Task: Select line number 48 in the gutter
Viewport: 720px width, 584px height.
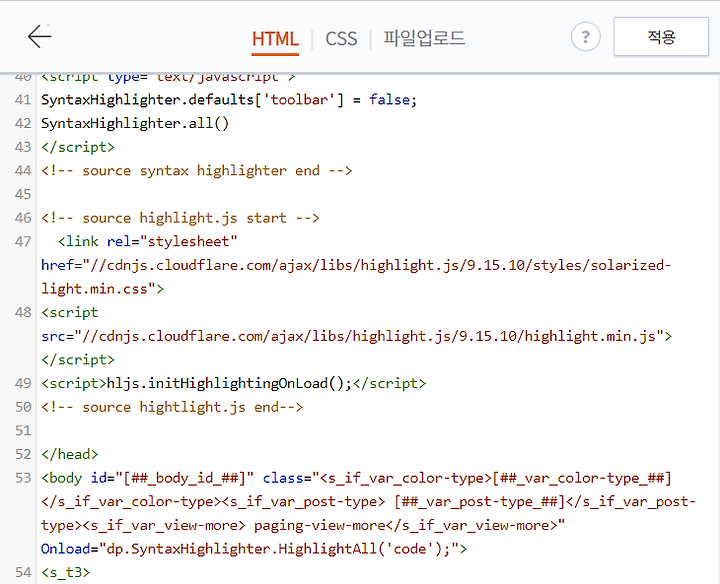Action: [23, 312]
